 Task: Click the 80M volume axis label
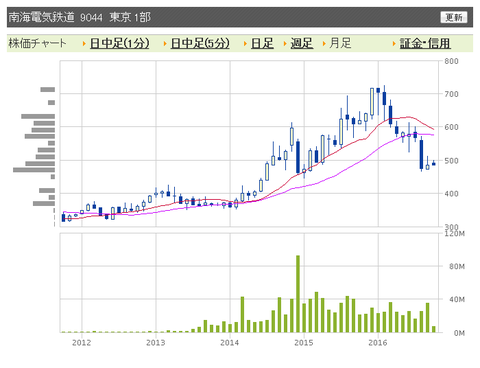[457, 266]
